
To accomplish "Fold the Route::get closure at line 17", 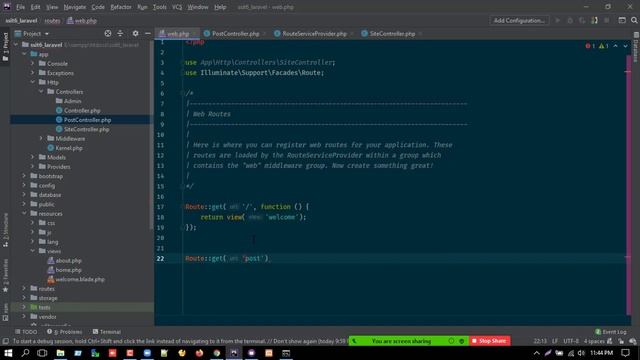I will point(182,207).
